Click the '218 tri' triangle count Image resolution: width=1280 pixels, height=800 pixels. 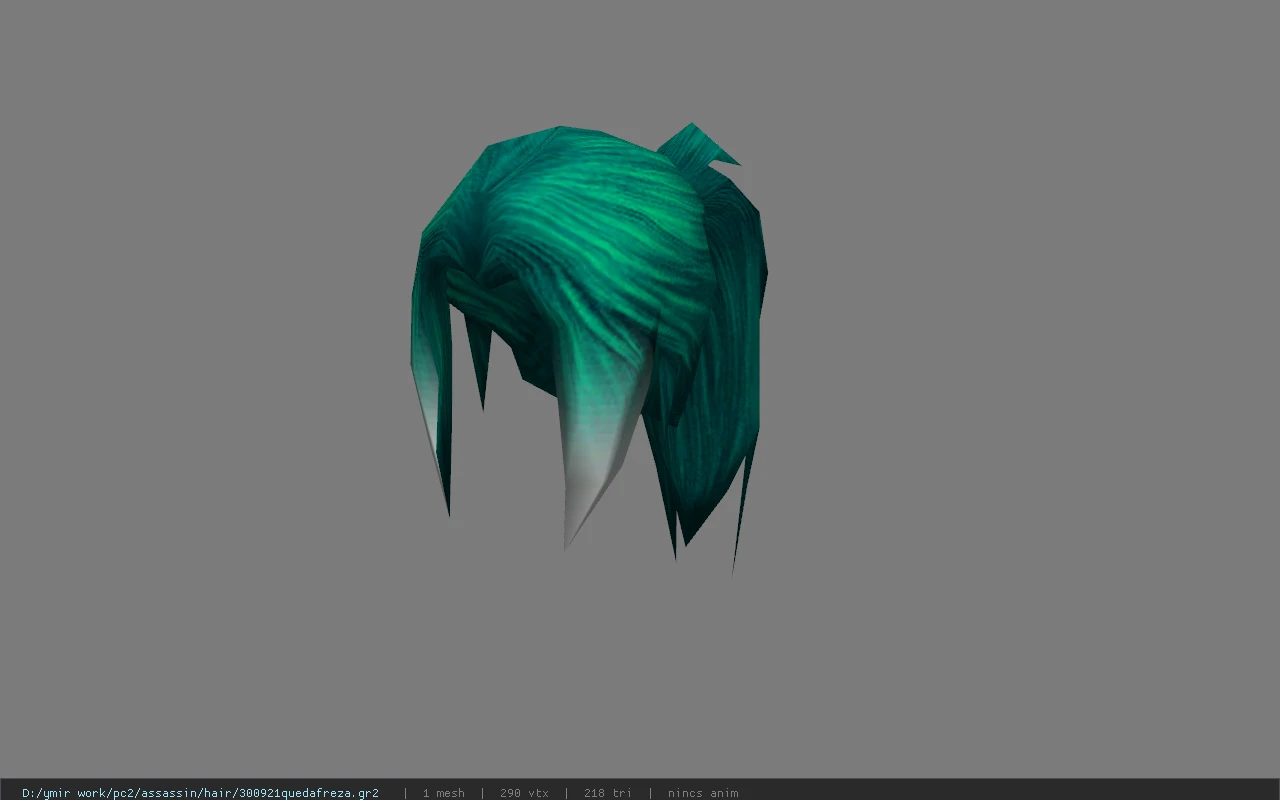607,793
